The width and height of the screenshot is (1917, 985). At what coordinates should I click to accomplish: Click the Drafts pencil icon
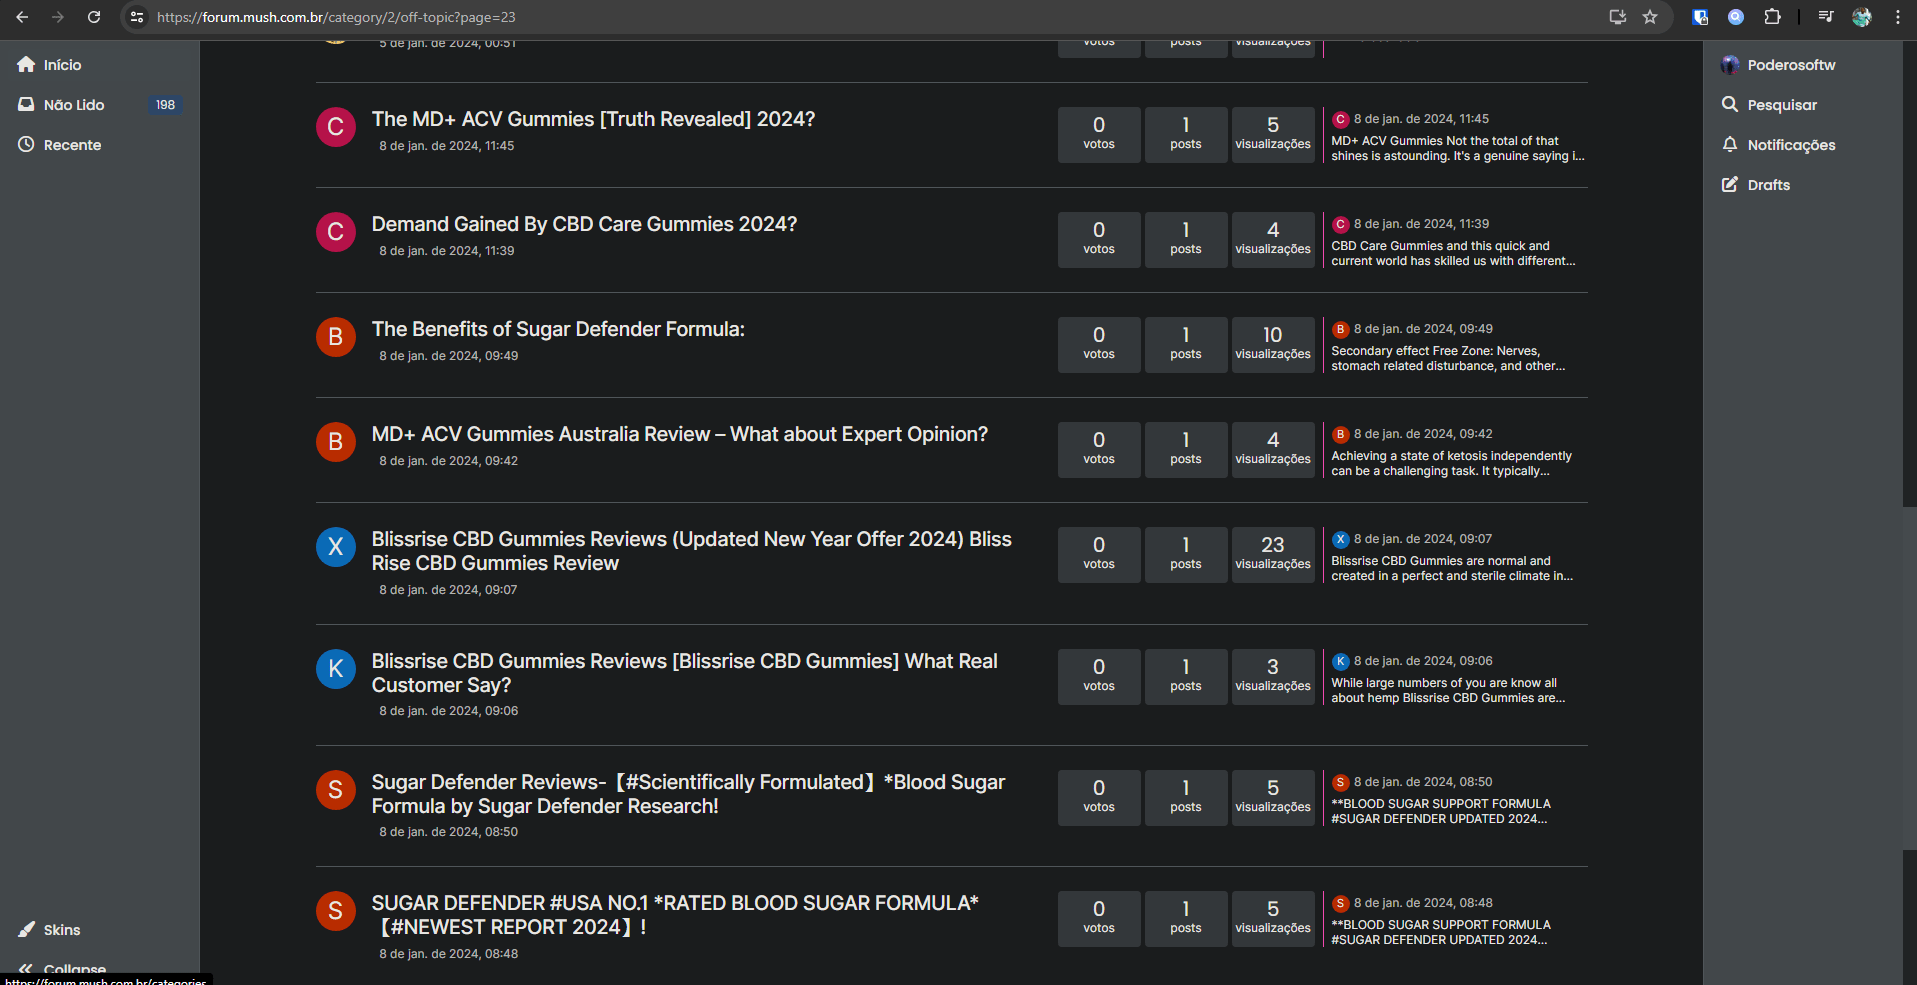tap(1730, 184)
